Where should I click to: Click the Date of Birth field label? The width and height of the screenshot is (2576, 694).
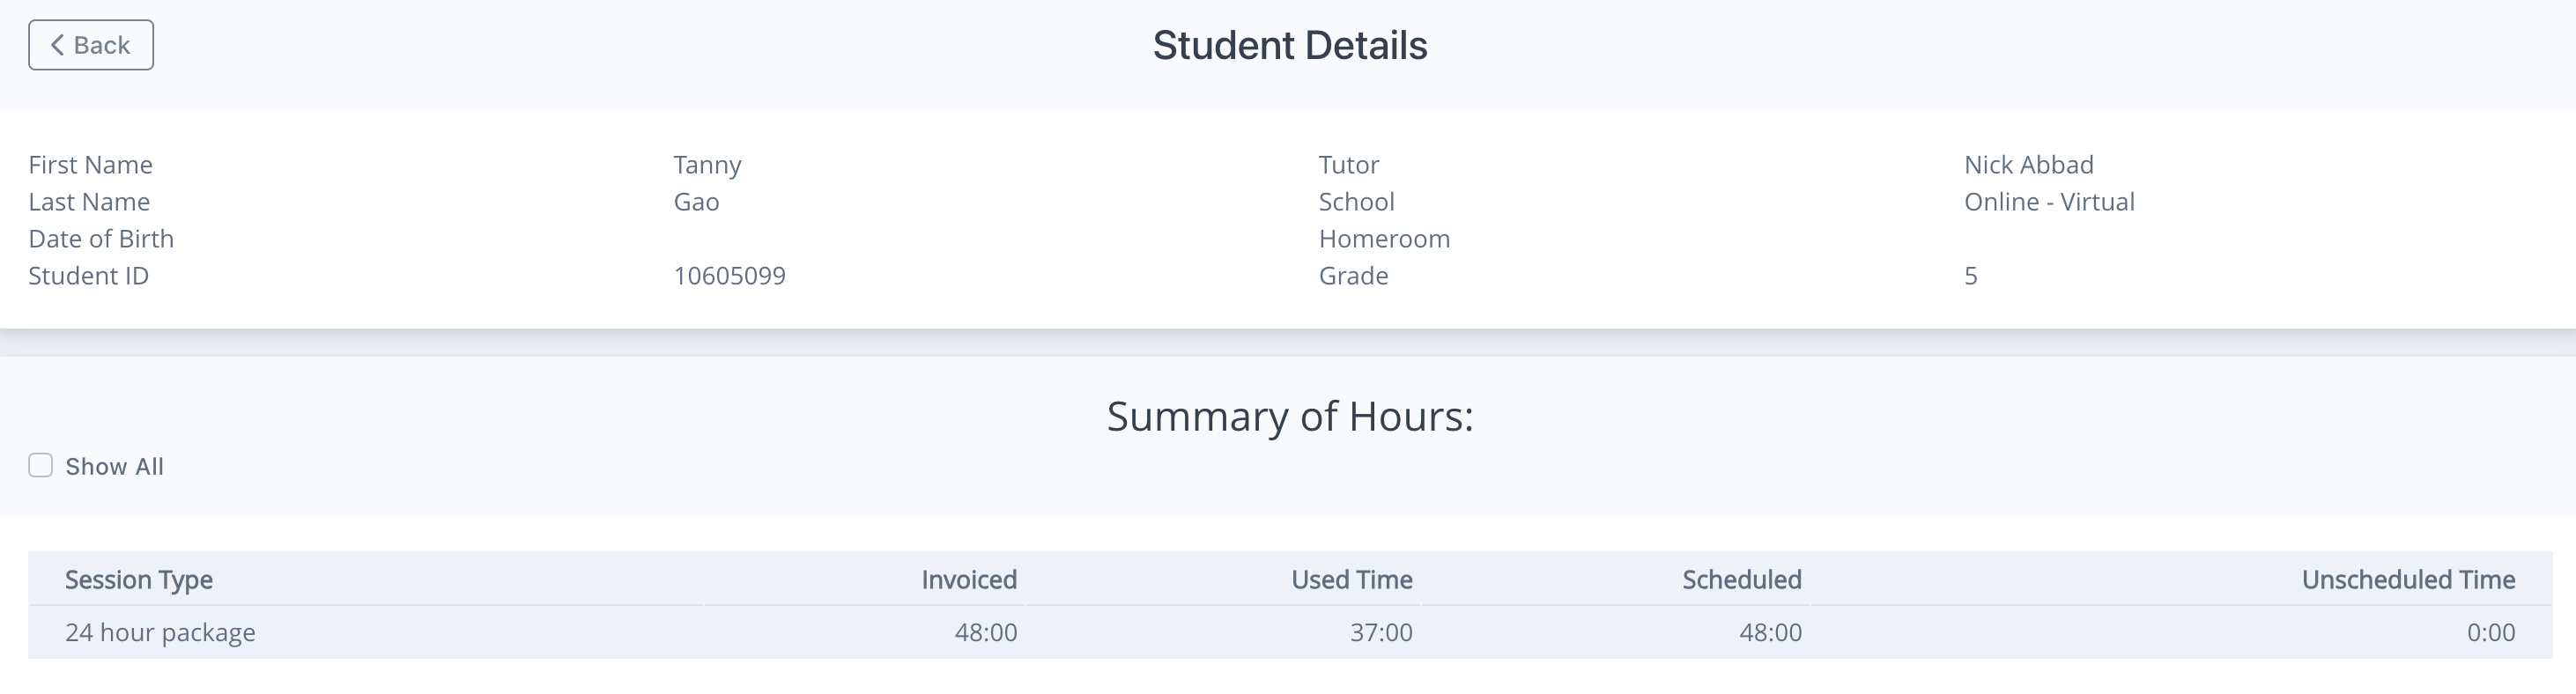[x=102, y=238]
